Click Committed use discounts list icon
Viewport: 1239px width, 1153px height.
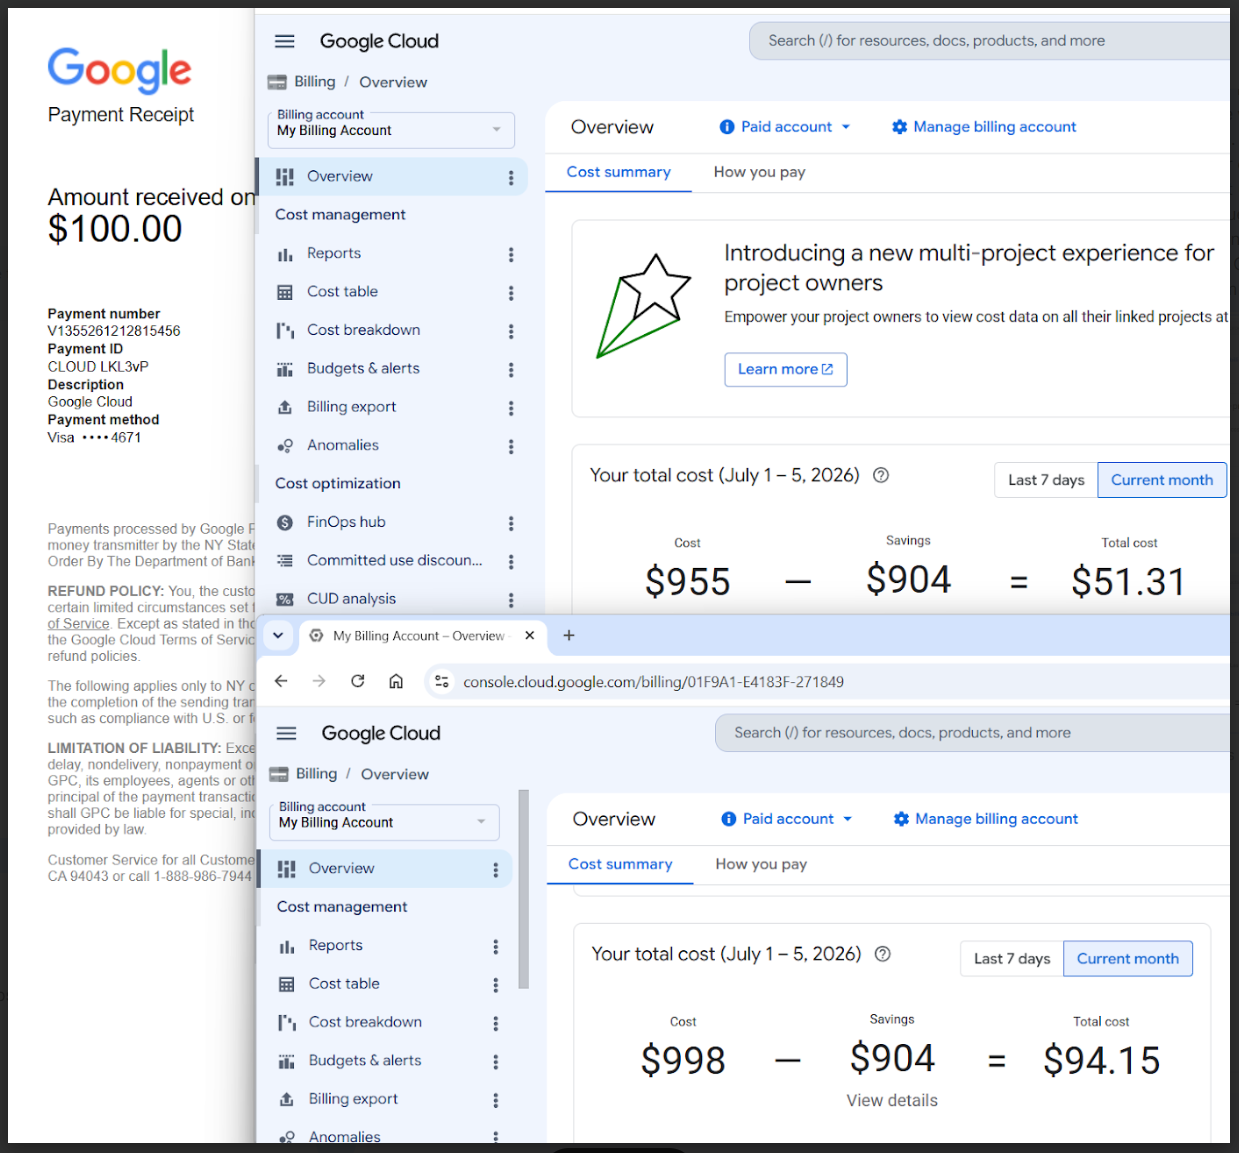285,561
